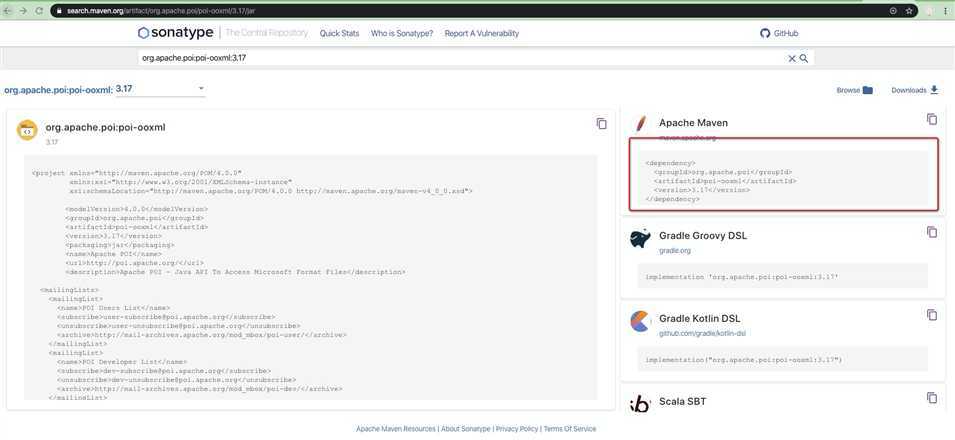The height and width of the screenshot is (440, 955).
Task: Click the Downloads button
Action: 915,90
